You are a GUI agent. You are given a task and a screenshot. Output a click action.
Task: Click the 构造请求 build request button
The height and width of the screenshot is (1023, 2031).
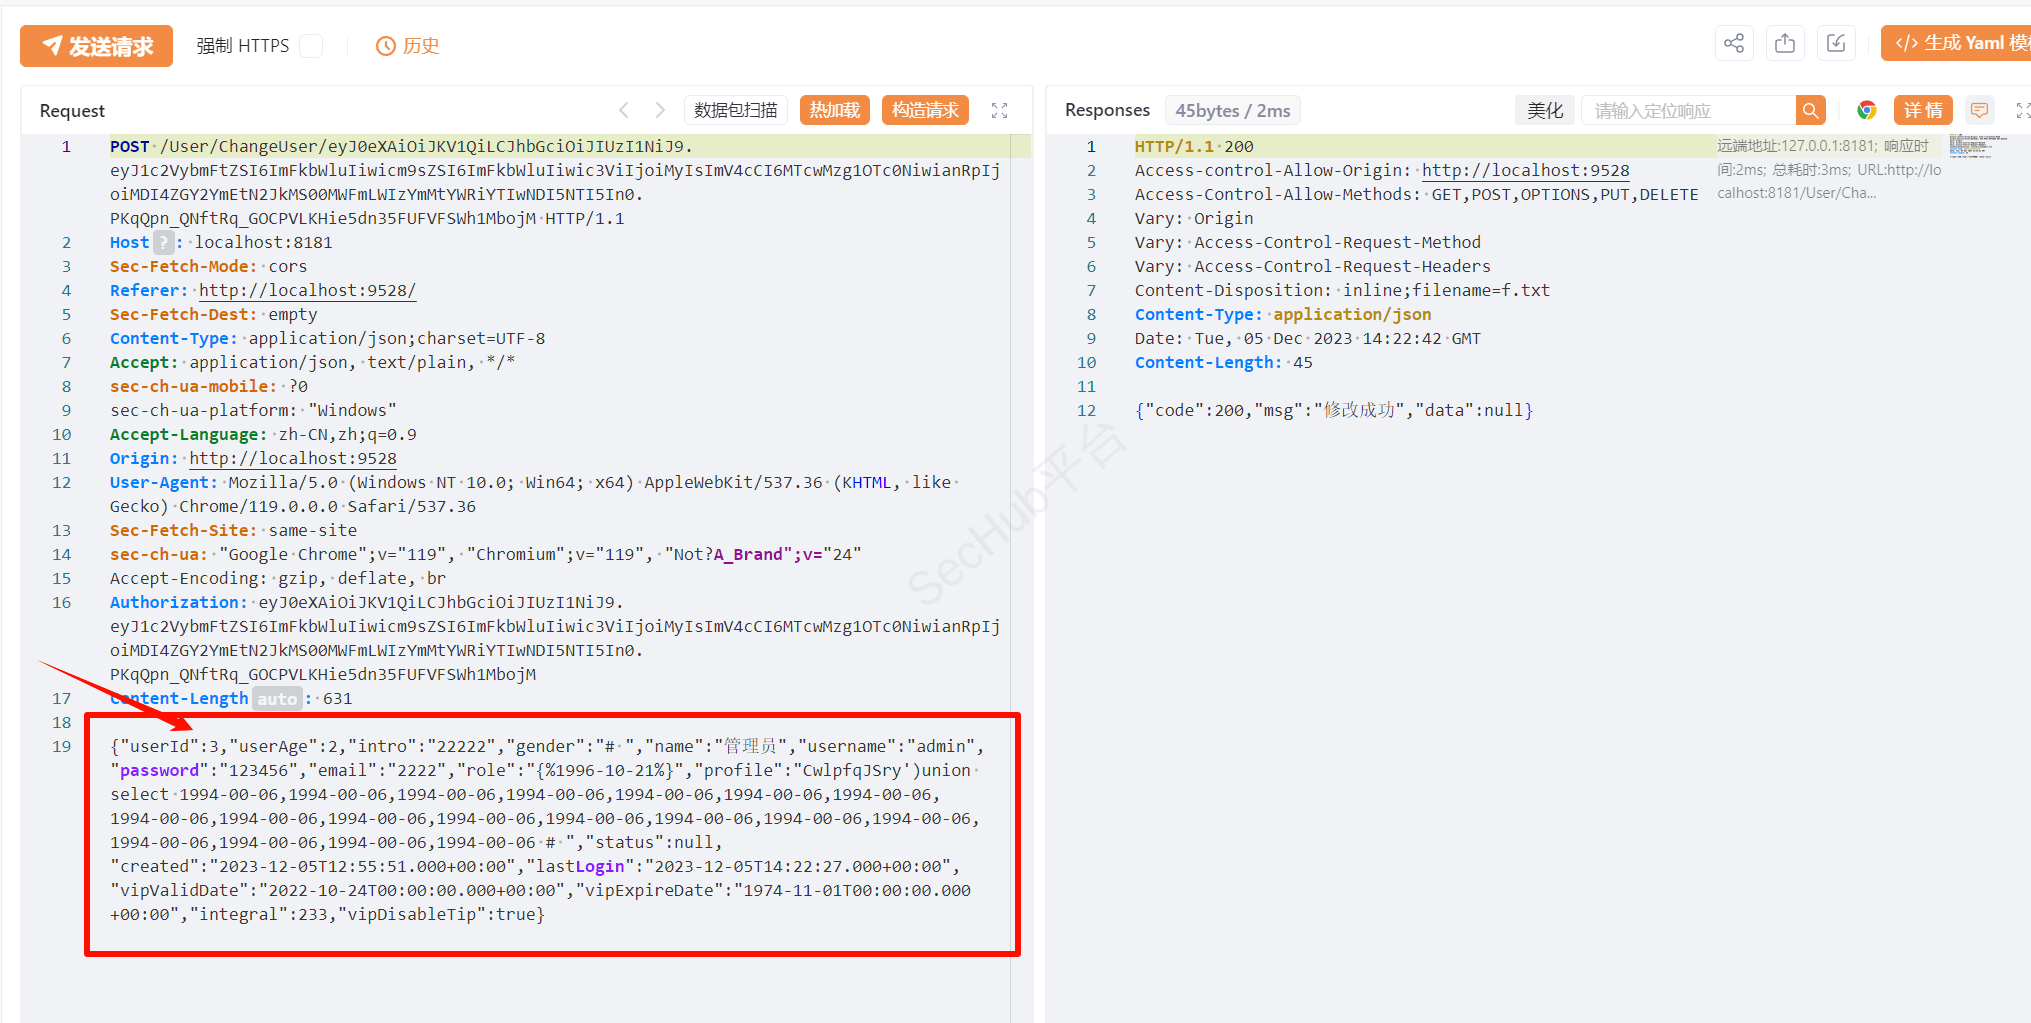point(925,110)
